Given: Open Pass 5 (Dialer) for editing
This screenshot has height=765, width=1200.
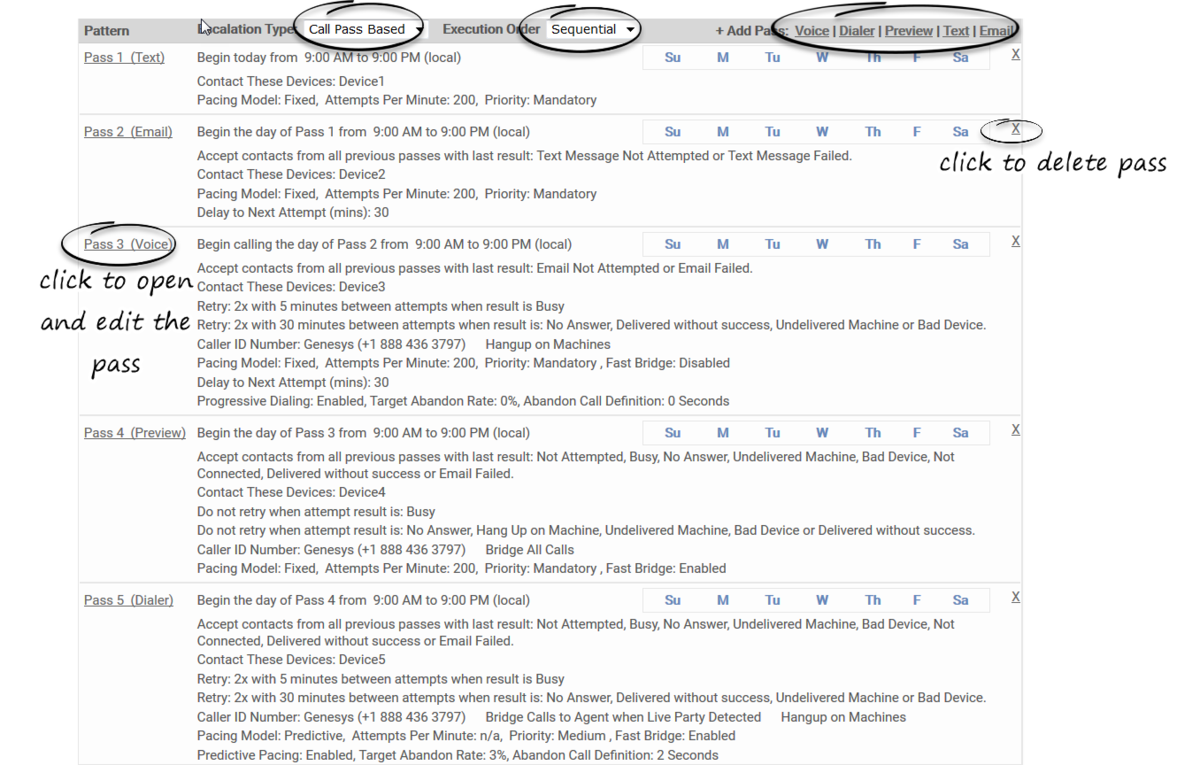Looking at the screenshot, I should 128,600.
